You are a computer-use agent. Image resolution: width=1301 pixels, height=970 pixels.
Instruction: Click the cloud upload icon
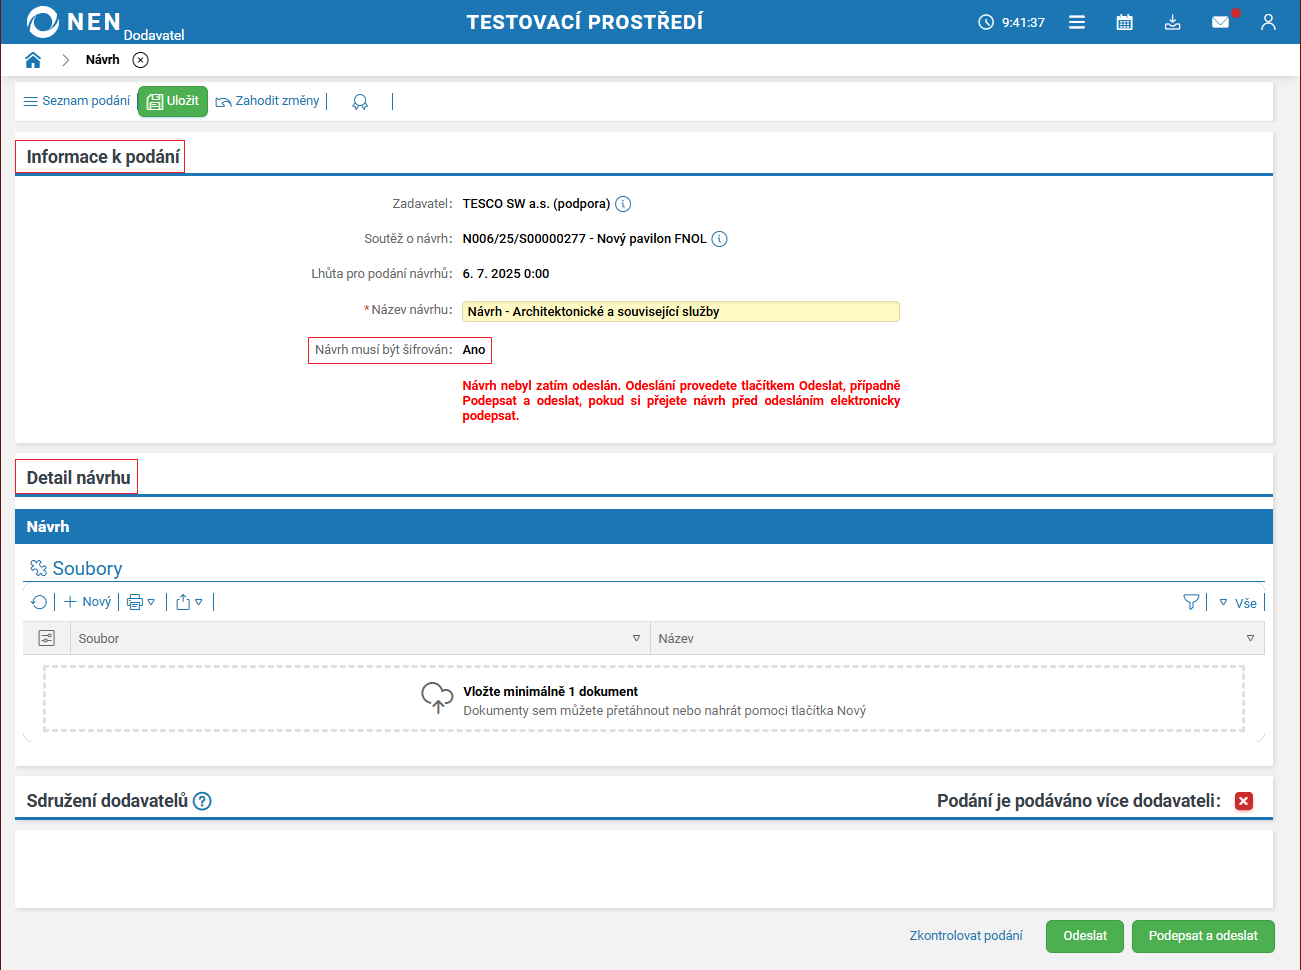tap(437, 698)
